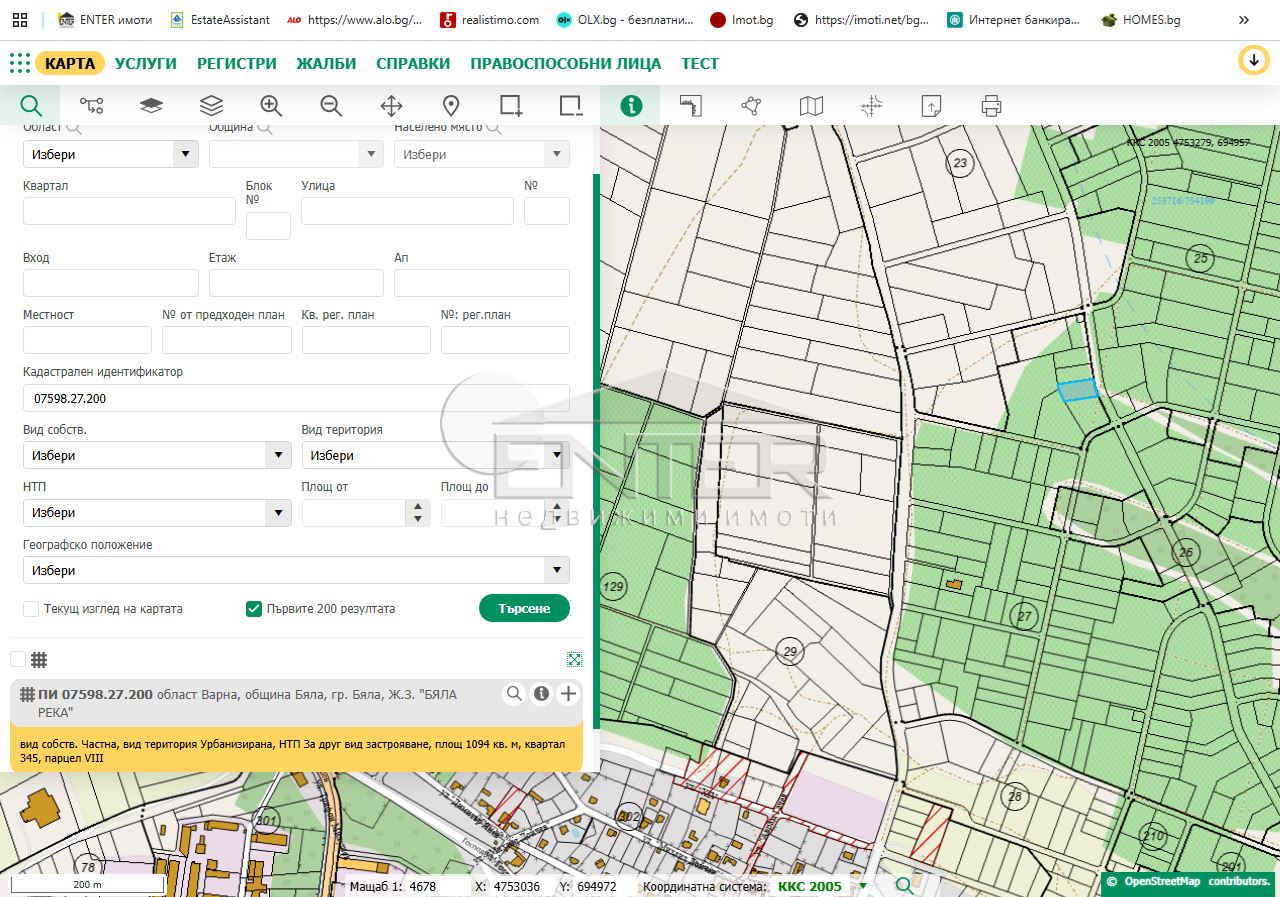Select the polygon nodes drawing tool
The image size is (1280, 897).
[751, 105]
